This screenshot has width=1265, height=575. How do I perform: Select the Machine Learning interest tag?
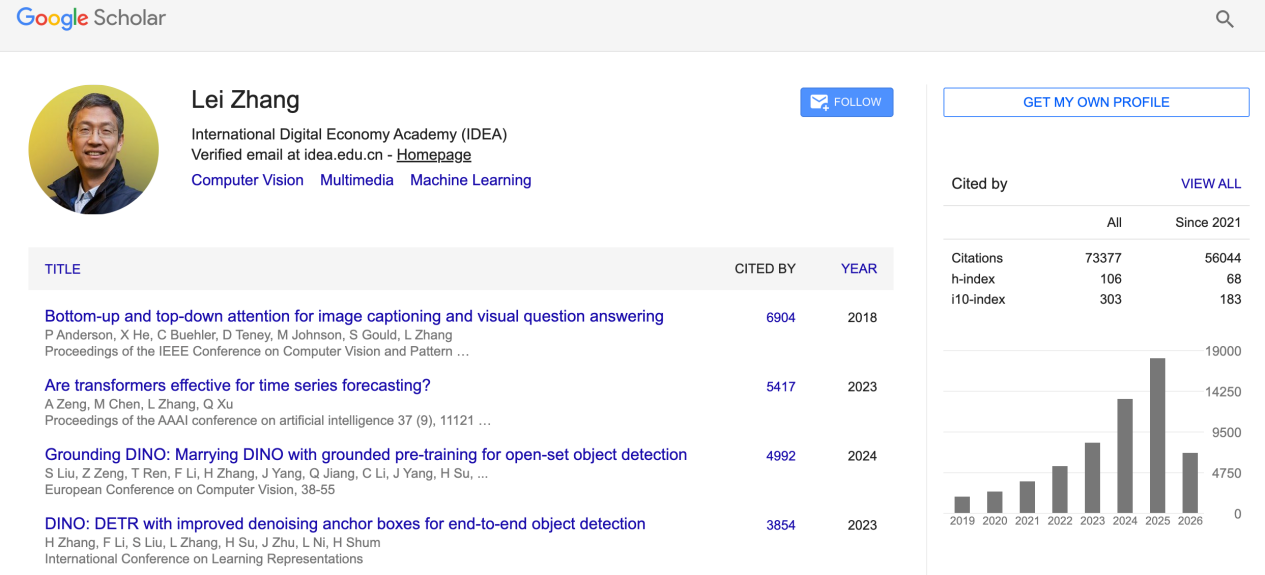tap(470, 180)
